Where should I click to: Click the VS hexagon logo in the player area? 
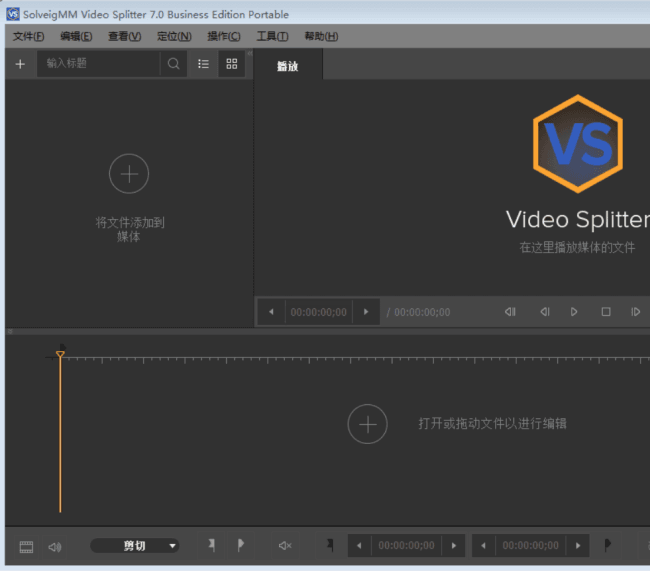578,144
